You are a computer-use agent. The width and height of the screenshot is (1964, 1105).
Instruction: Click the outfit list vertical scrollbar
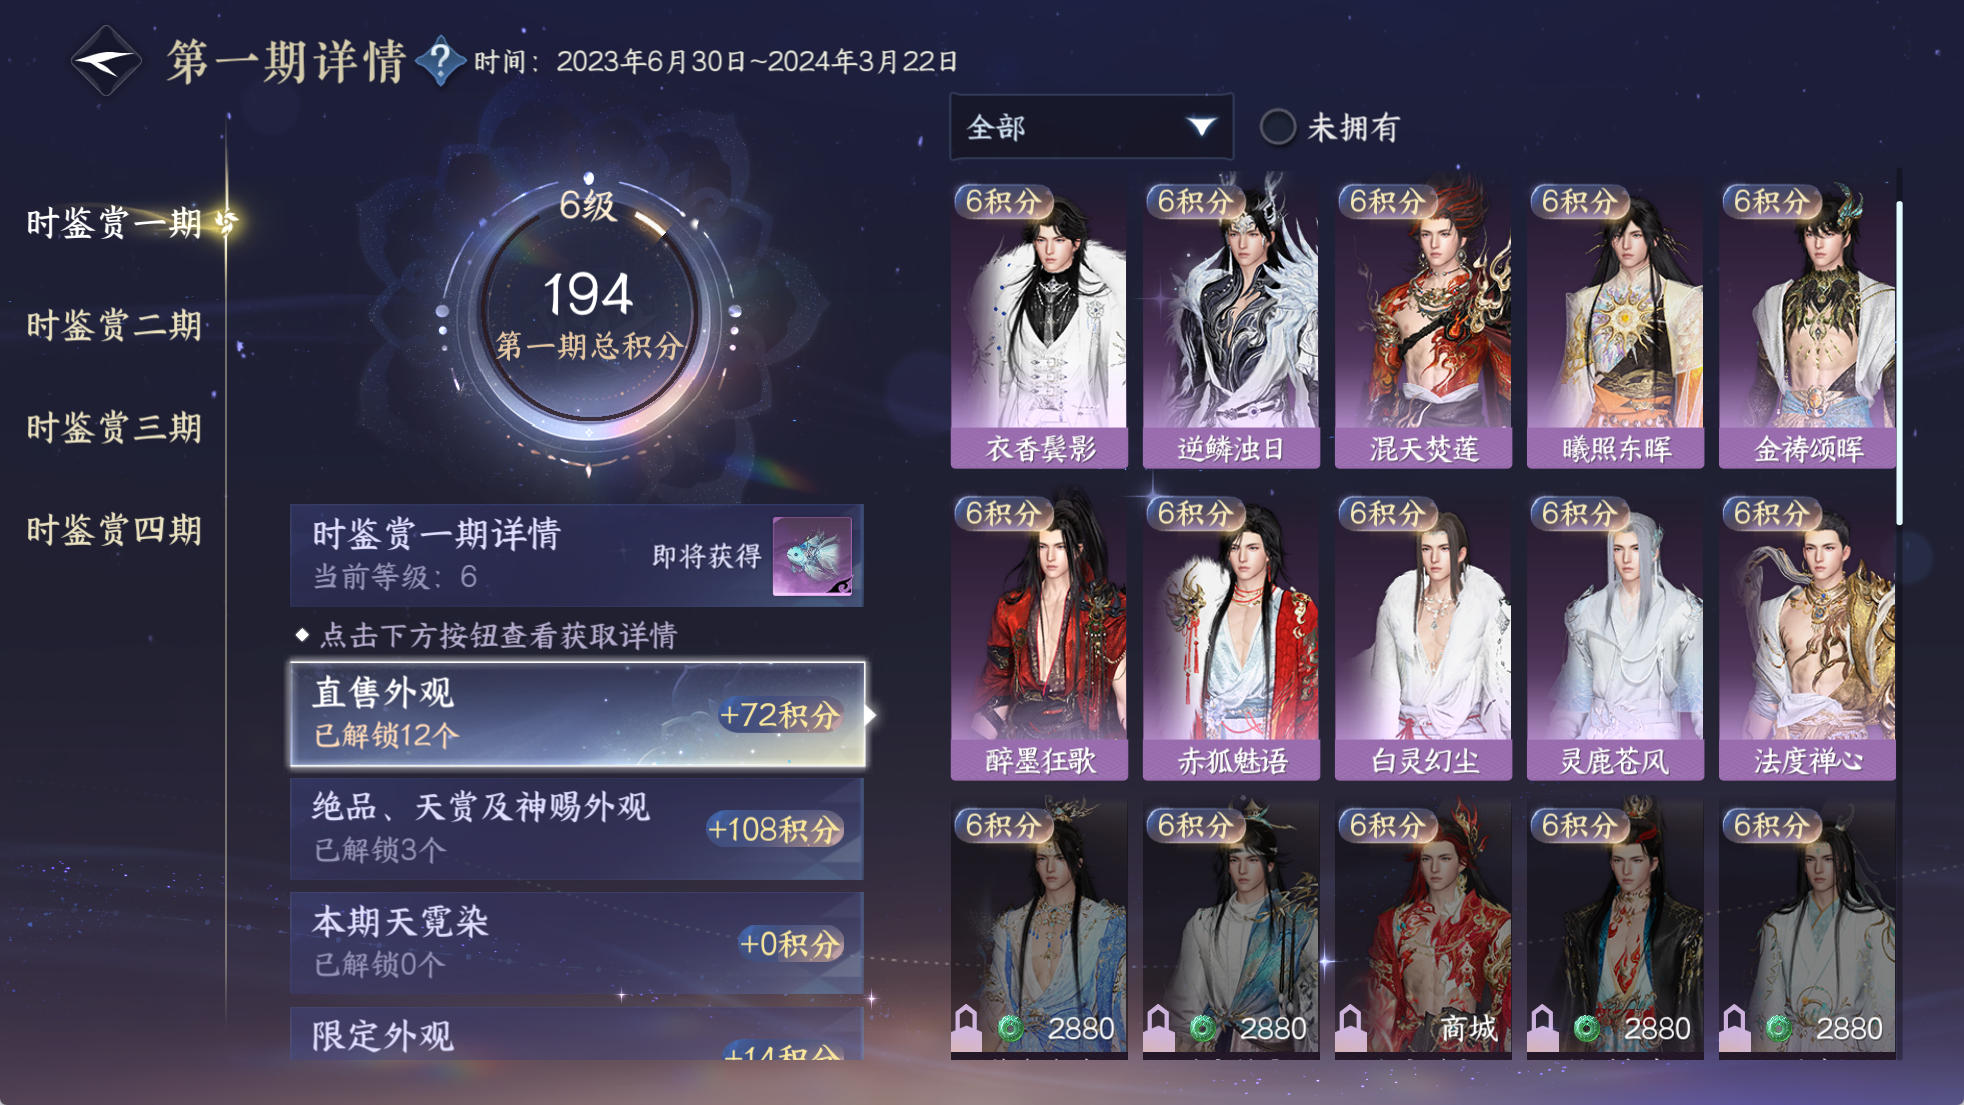tap(1899, 362)
